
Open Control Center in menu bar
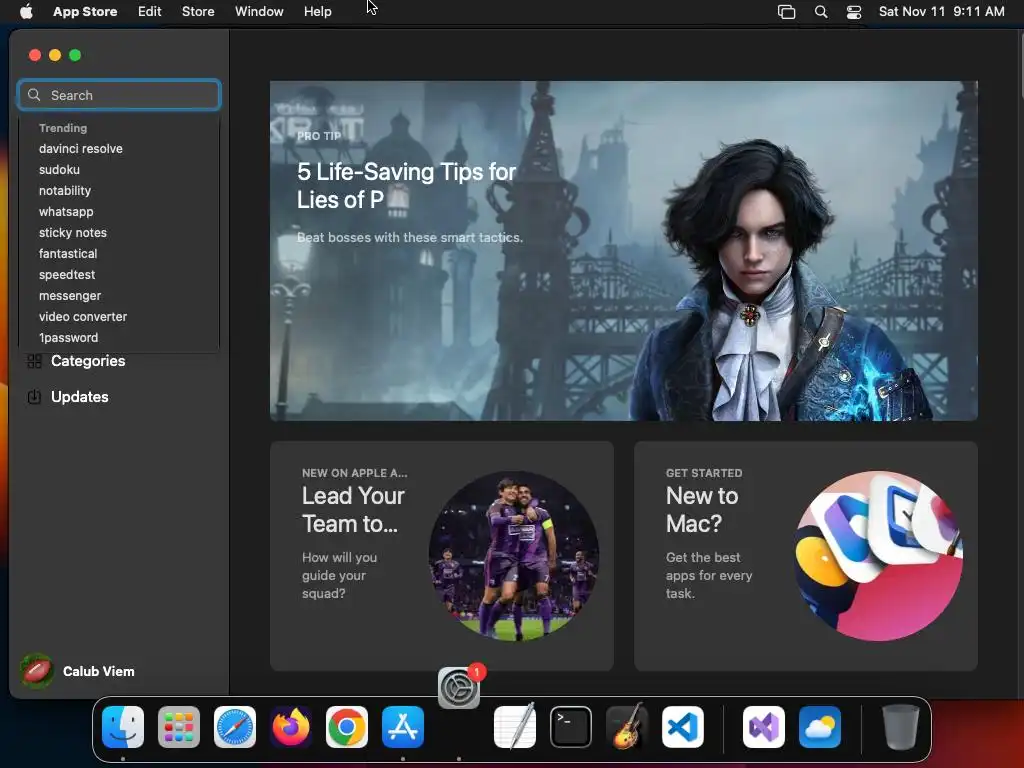pyautogui.click(x=854, y=12)
